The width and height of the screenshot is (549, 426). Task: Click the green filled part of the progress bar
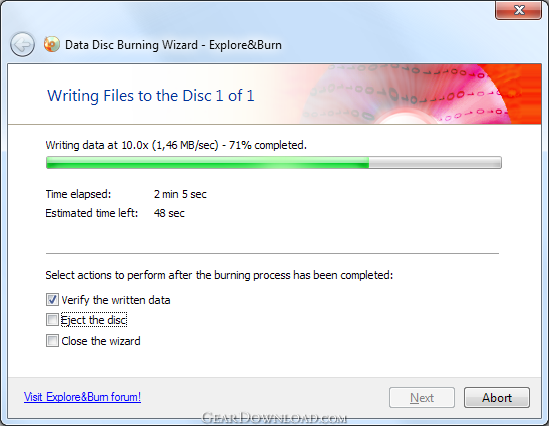tap(207, 163)
